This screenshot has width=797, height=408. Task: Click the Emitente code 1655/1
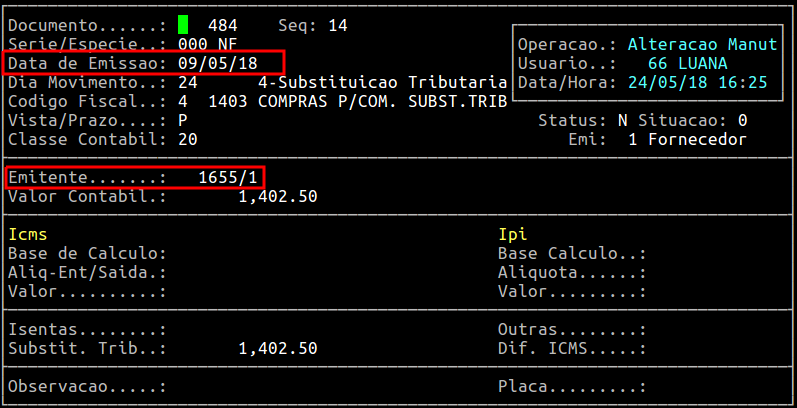coord(228,177)
